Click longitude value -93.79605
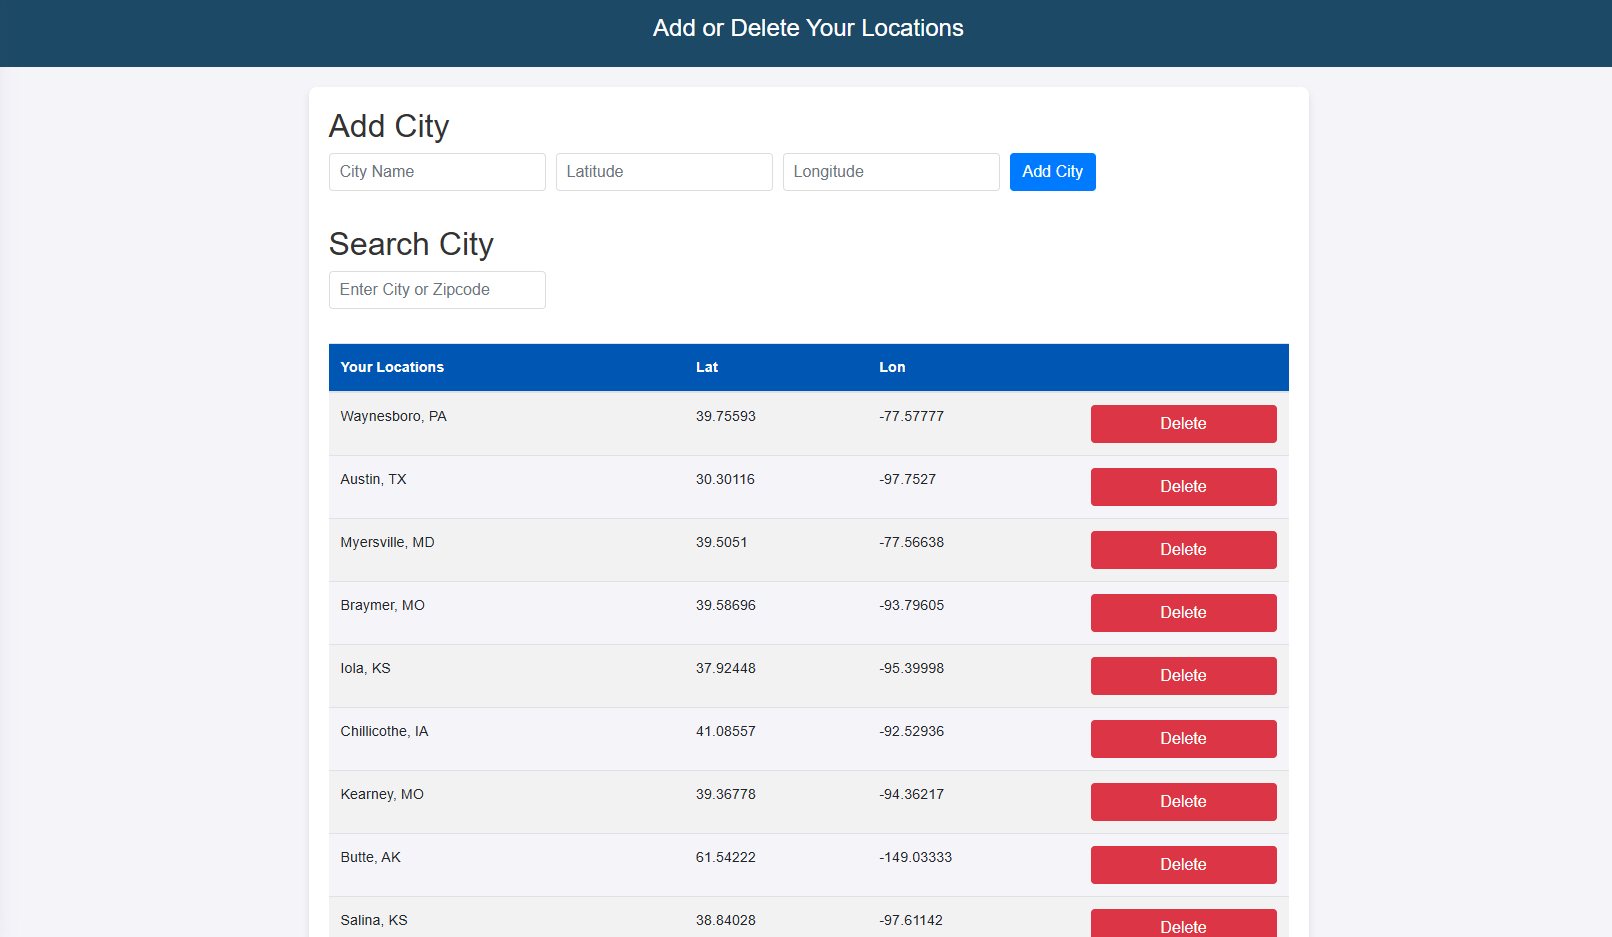Screen dimensions: 1612x937 (912, 605)
